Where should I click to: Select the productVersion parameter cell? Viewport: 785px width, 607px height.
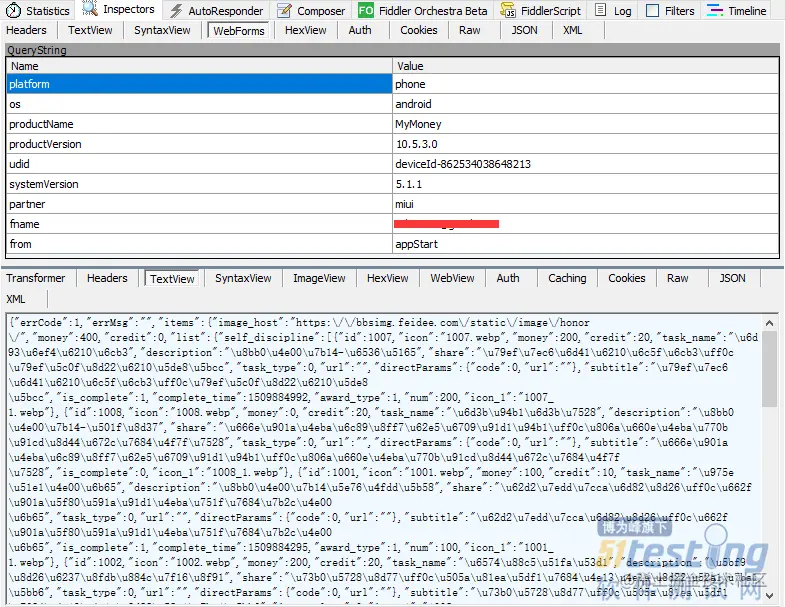pyautogui.click(x=199, y=144)
